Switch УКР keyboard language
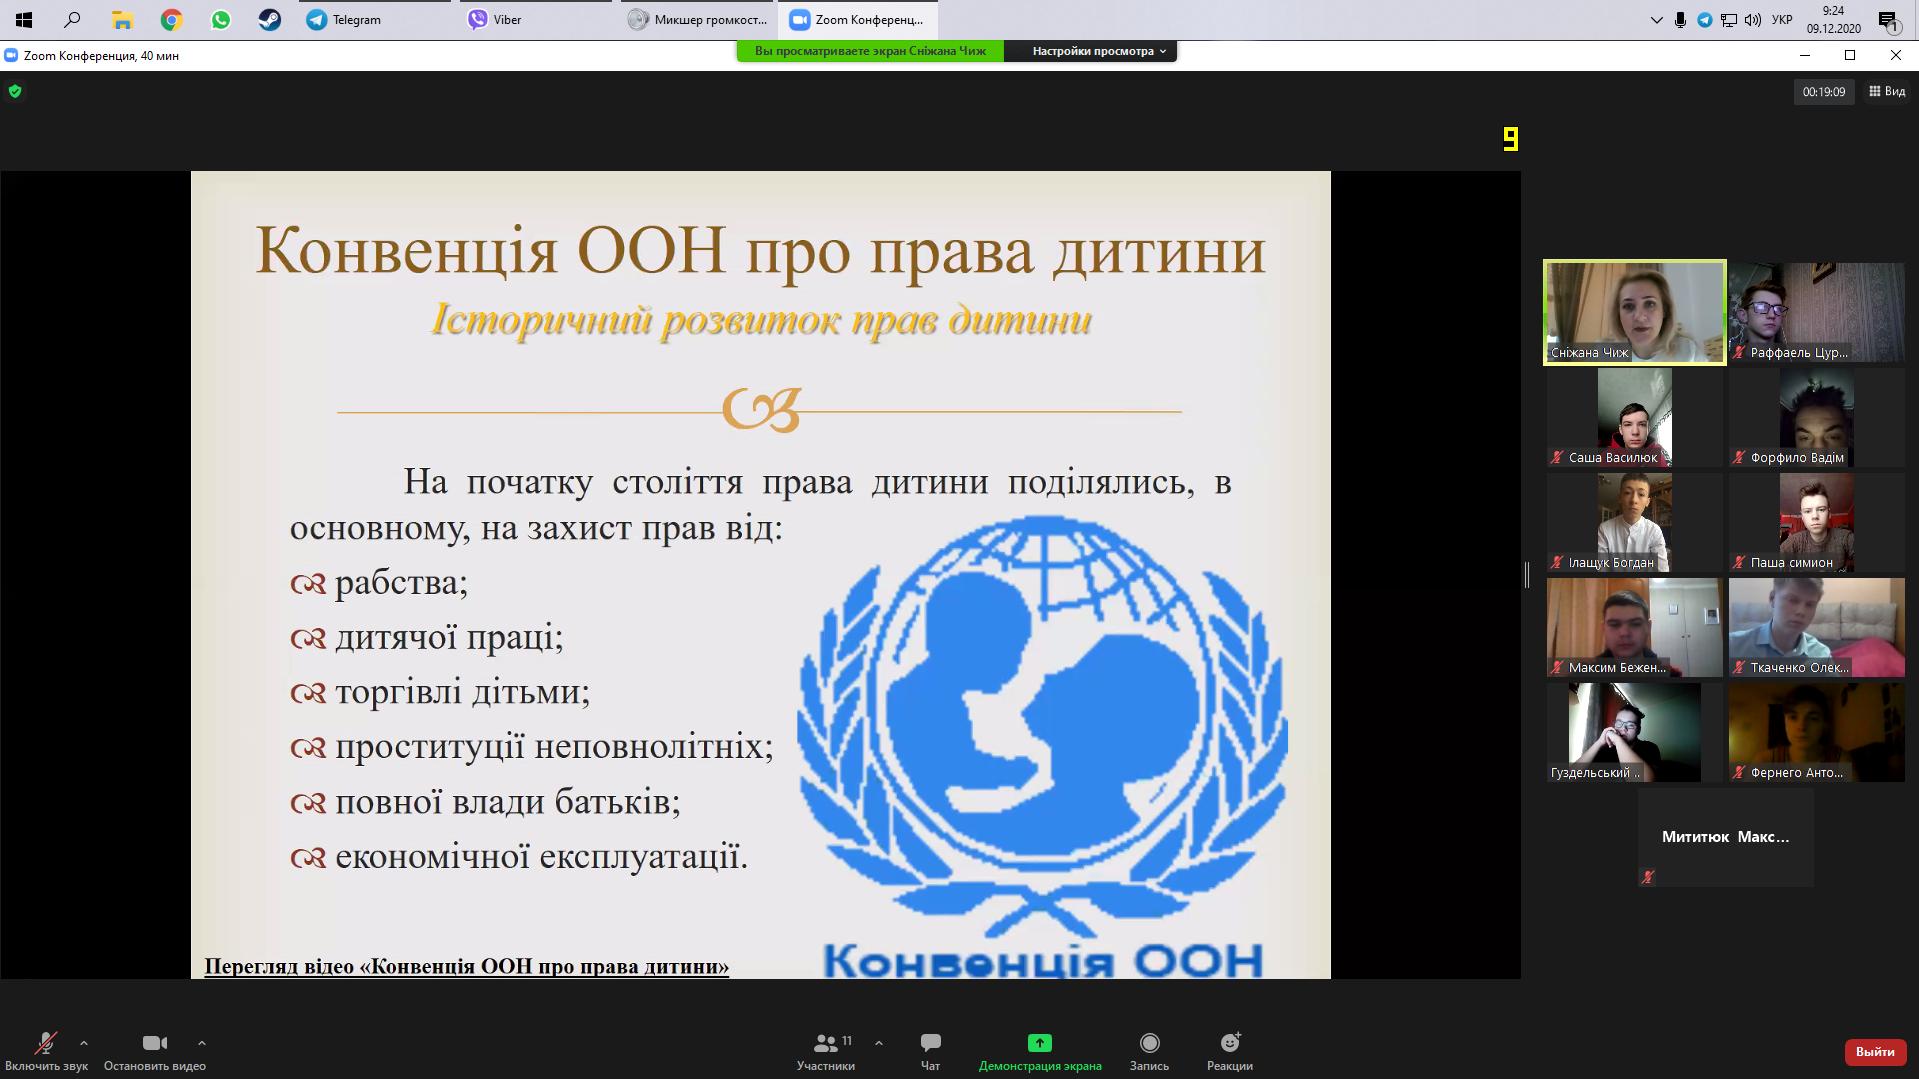 click(1782, 20)
